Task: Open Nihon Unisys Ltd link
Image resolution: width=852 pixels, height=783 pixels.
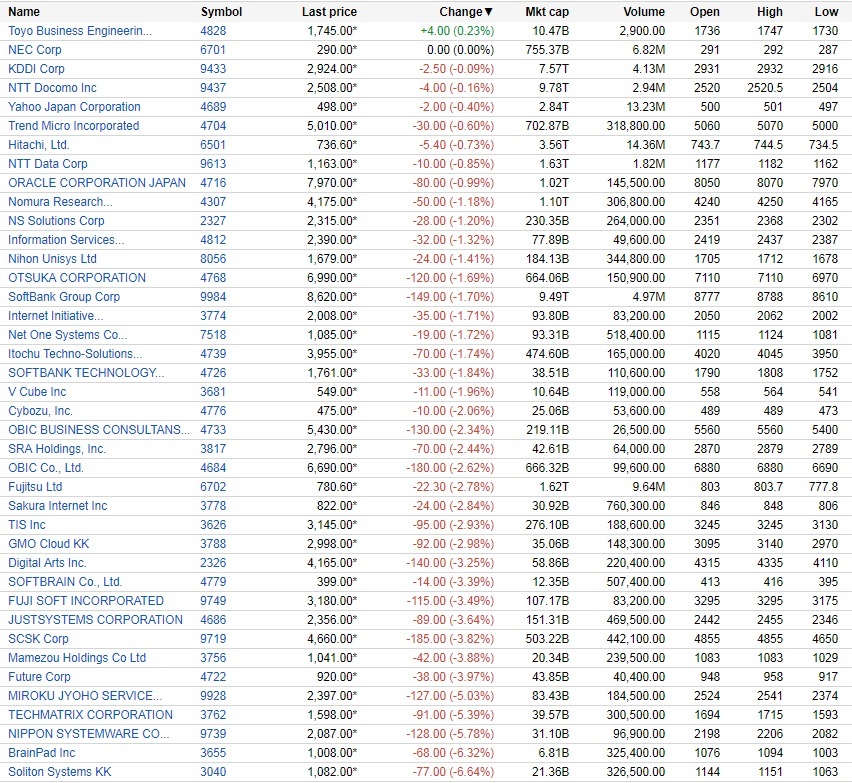Action: (x=52, y=259)
